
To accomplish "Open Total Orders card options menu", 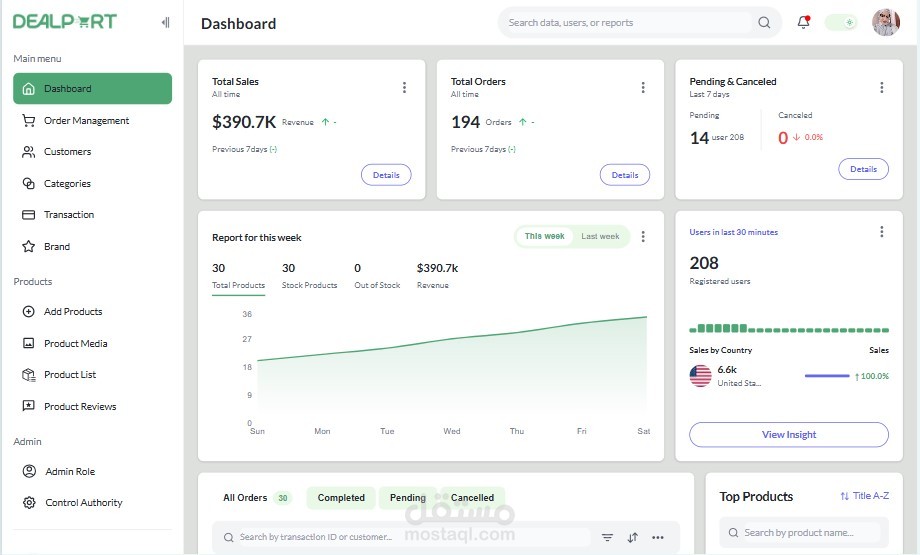I will [x=643, y=87].
